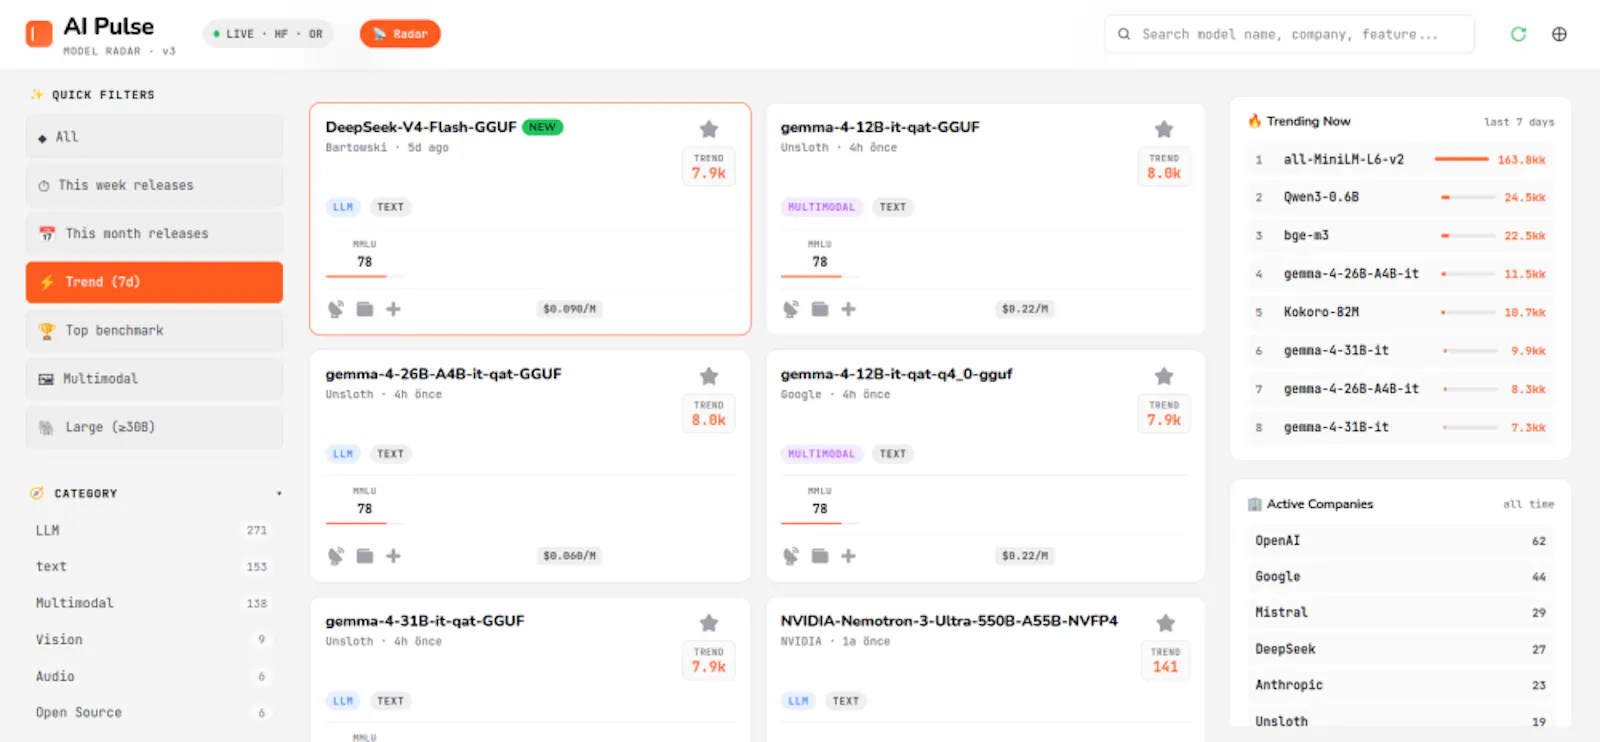Screen dimensions: 1600x742
Task: Open gemma-4-31B-it trending at 9.9k
Action: point(1400,351)
